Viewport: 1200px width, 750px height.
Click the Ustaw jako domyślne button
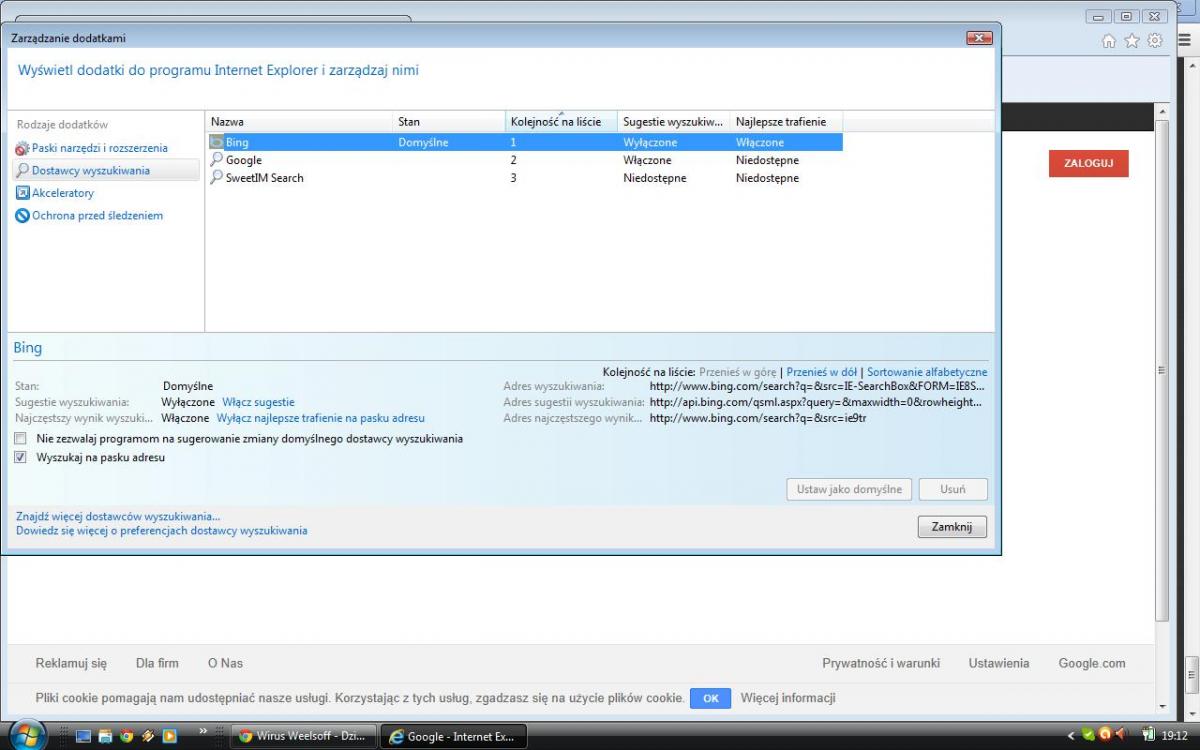[849, 490]
